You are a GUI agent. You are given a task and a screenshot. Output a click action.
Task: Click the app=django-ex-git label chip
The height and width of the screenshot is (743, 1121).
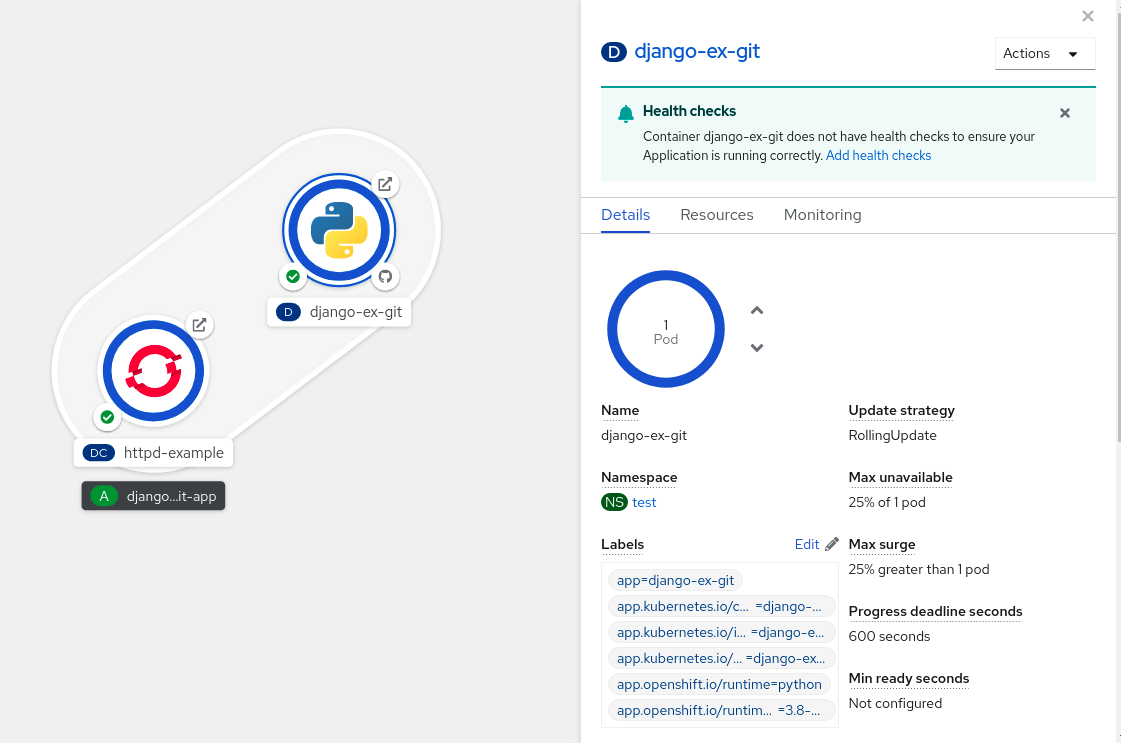click(x=676, y=580)
